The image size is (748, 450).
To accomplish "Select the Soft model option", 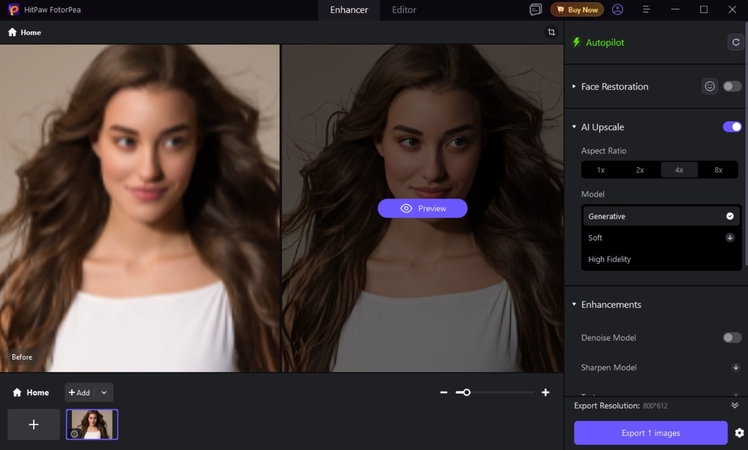I will tap(661, 237).
